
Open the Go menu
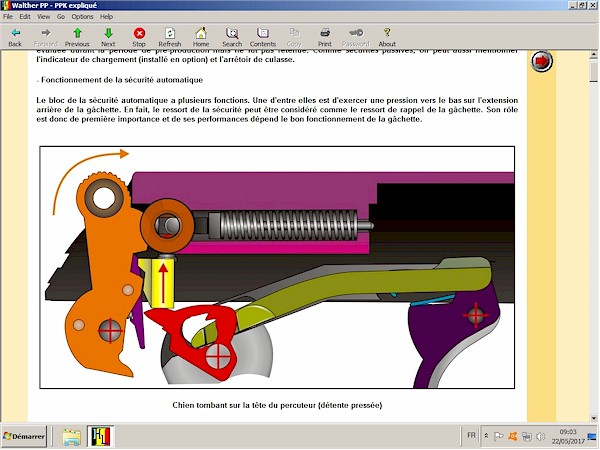61,16
